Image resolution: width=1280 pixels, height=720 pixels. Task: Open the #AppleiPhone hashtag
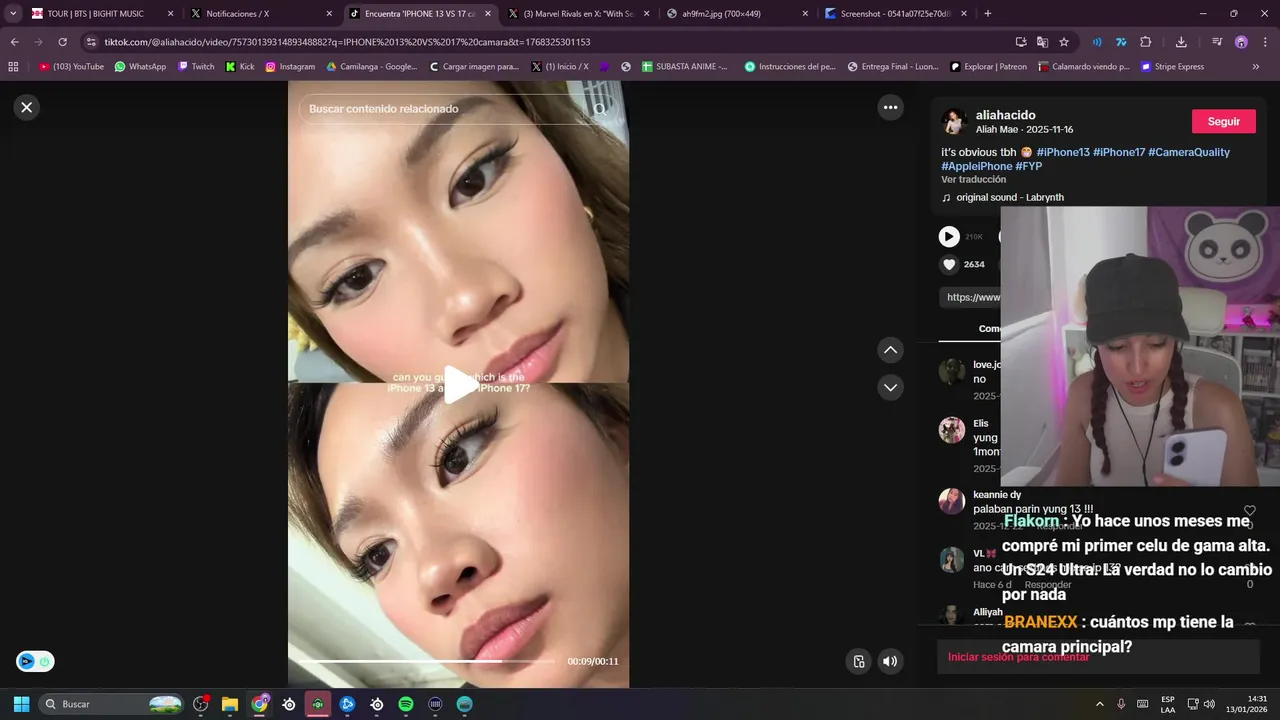[x=976, y=166]
